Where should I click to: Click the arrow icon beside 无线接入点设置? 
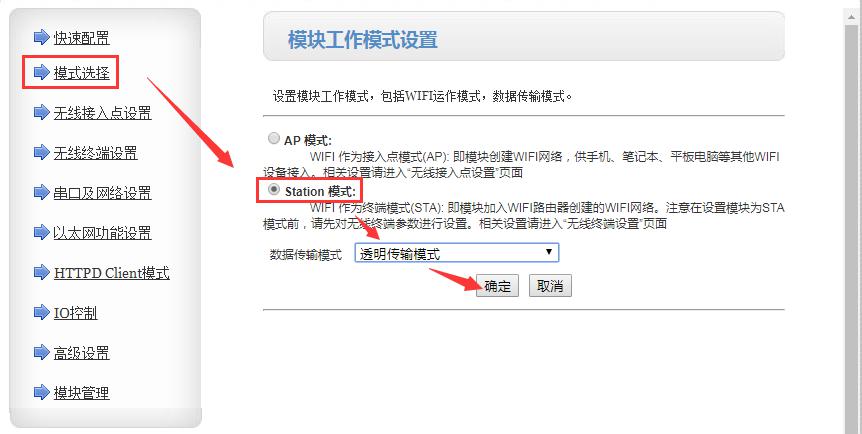pyautogui.click(x=42, y=112)
